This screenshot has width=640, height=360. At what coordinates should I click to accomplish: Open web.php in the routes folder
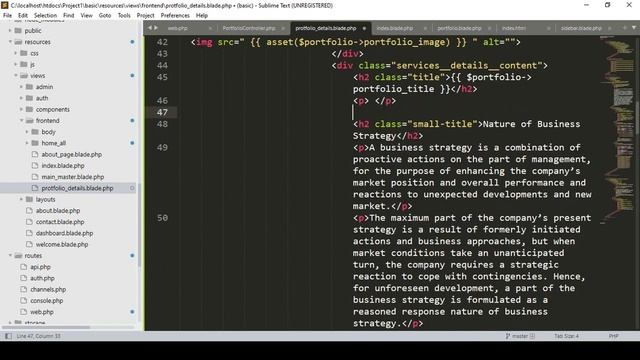click(42, 312)
